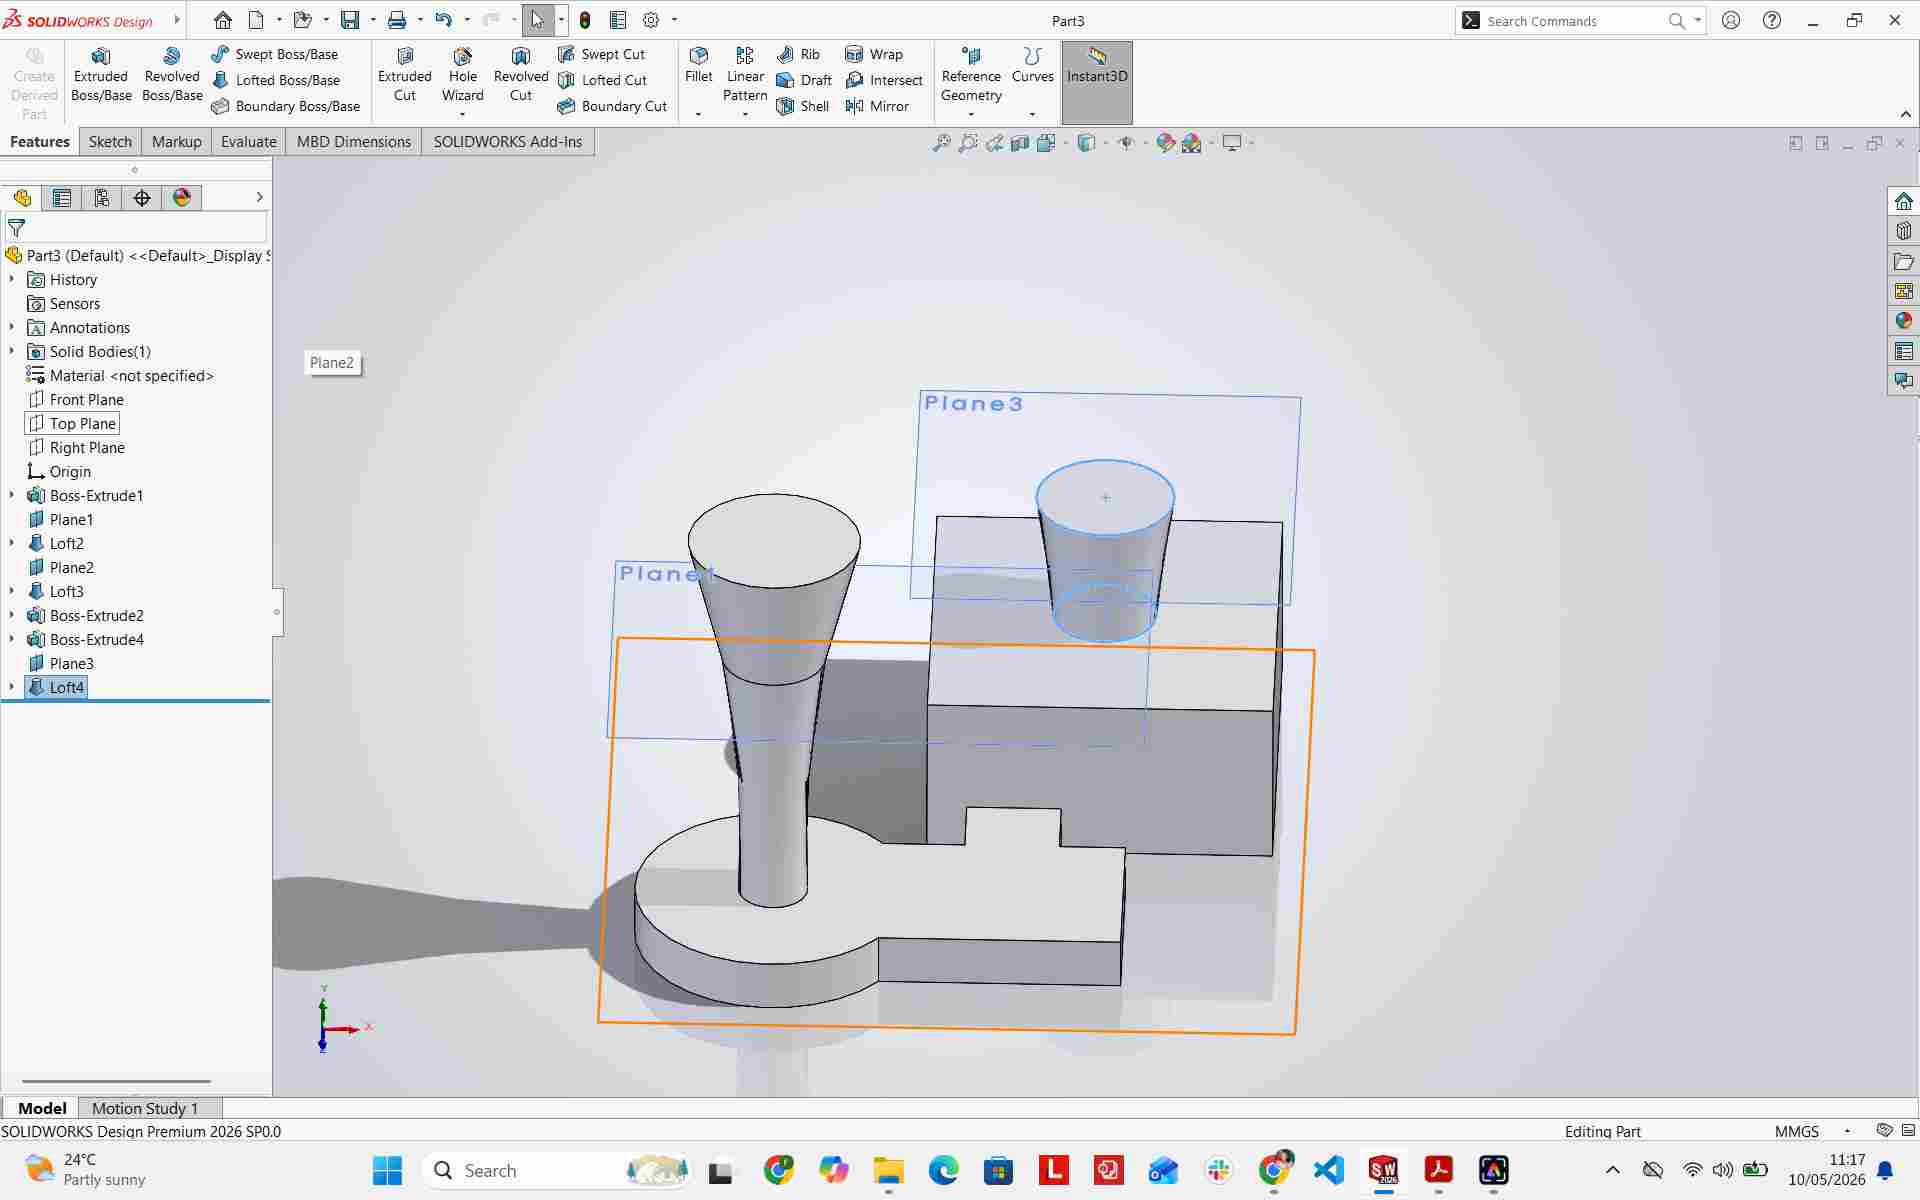The height and width of the screenshot is (1200, 1920).
Task: Click the Home icon in title bar
Action: 223,20
